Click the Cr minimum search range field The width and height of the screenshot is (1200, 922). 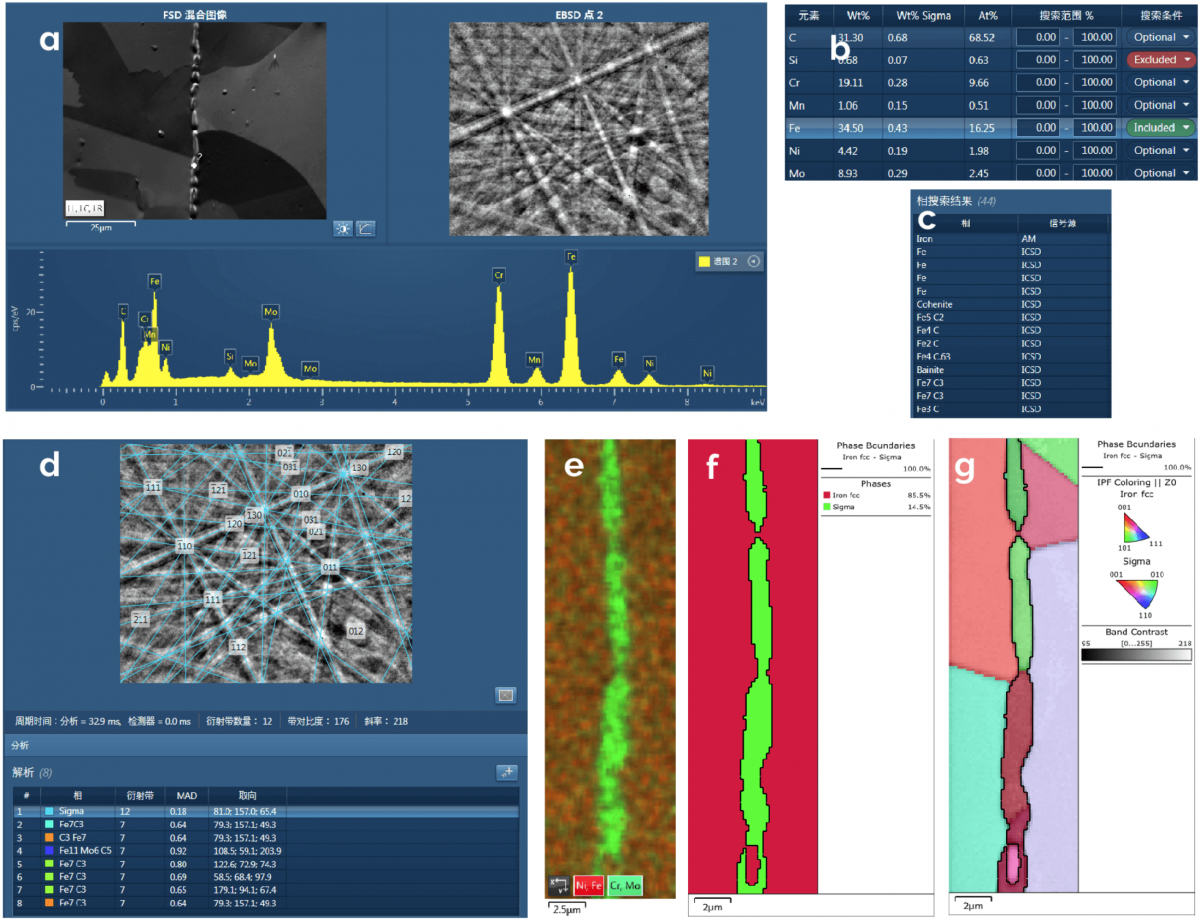coord(1042,83)
